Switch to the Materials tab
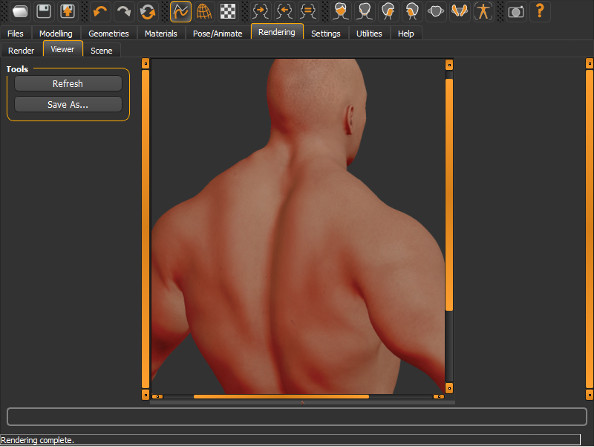This screenshot has height=447, width=594. click(x=161, y=33)
